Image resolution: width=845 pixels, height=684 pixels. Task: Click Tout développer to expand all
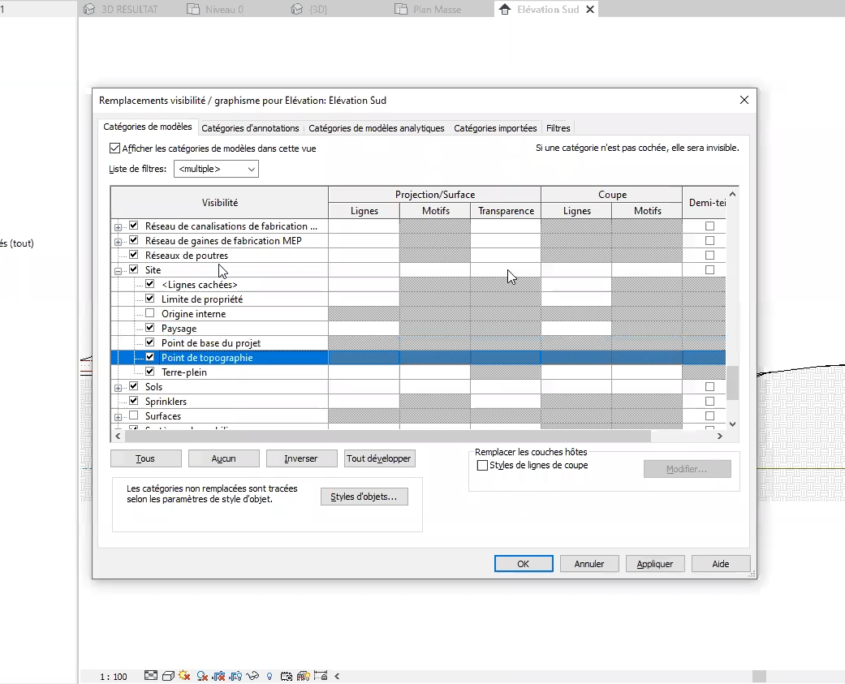(379, 459)
